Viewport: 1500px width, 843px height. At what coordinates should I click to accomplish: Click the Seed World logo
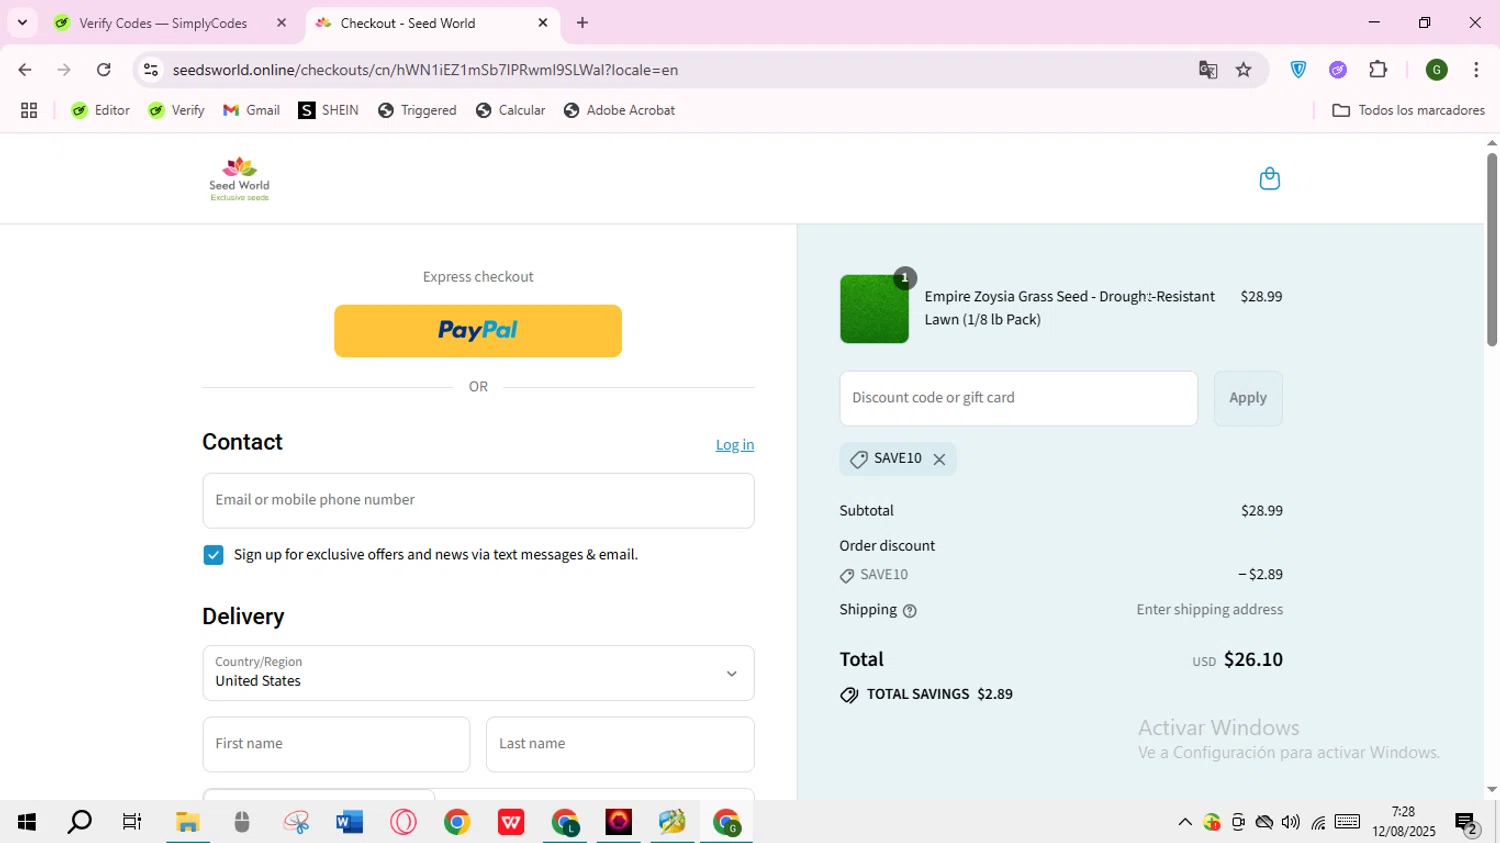(239, 179)
